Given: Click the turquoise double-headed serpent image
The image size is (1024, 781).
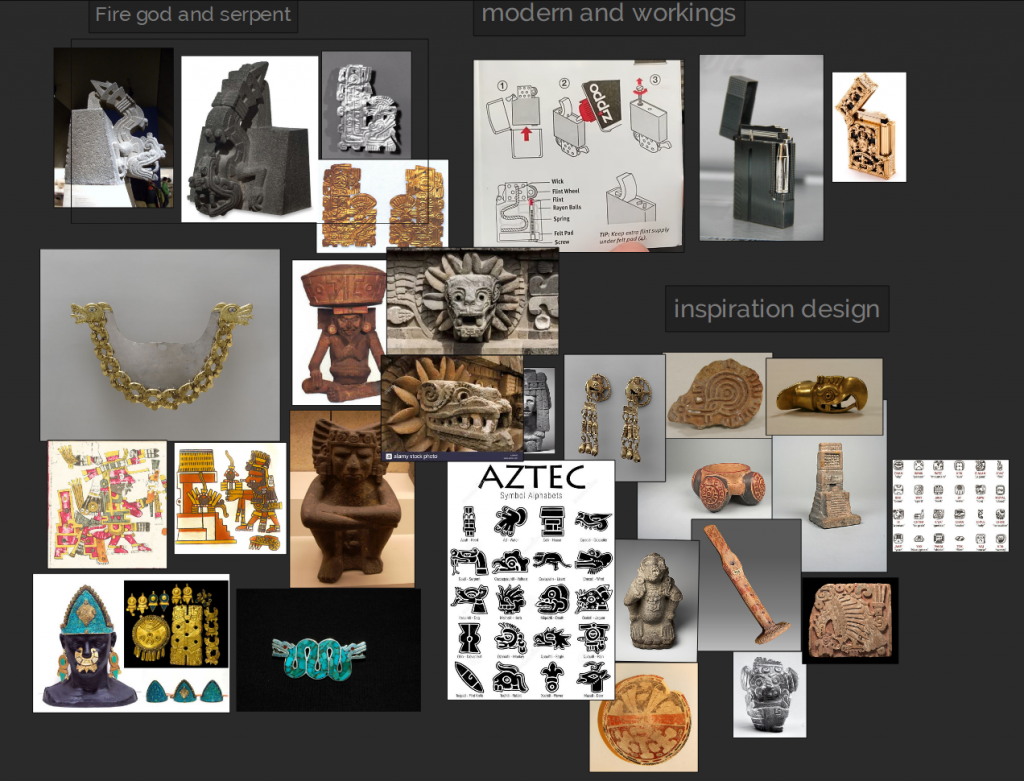Looking at the screenshot, I should (x=328, y=650).
